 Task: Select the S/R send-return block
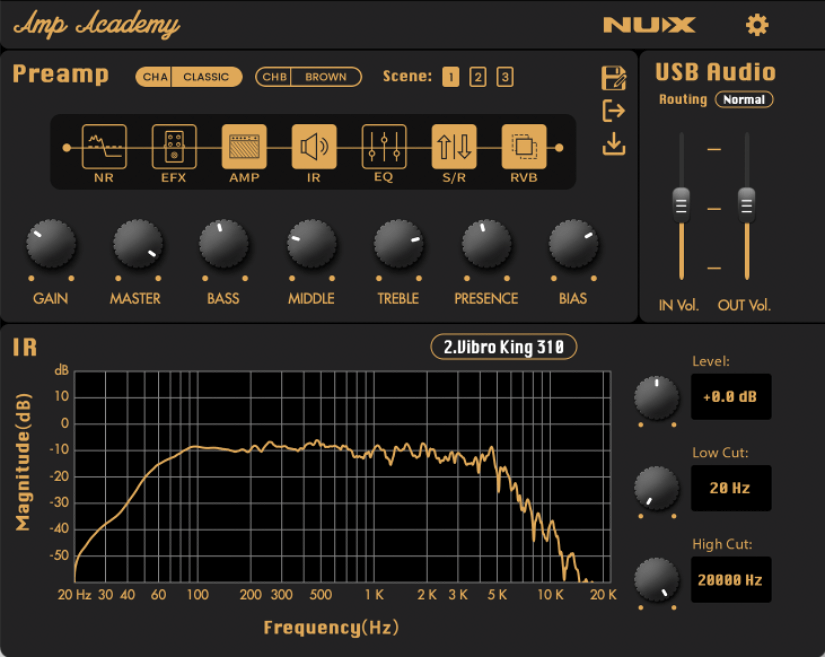click(454, 147)
